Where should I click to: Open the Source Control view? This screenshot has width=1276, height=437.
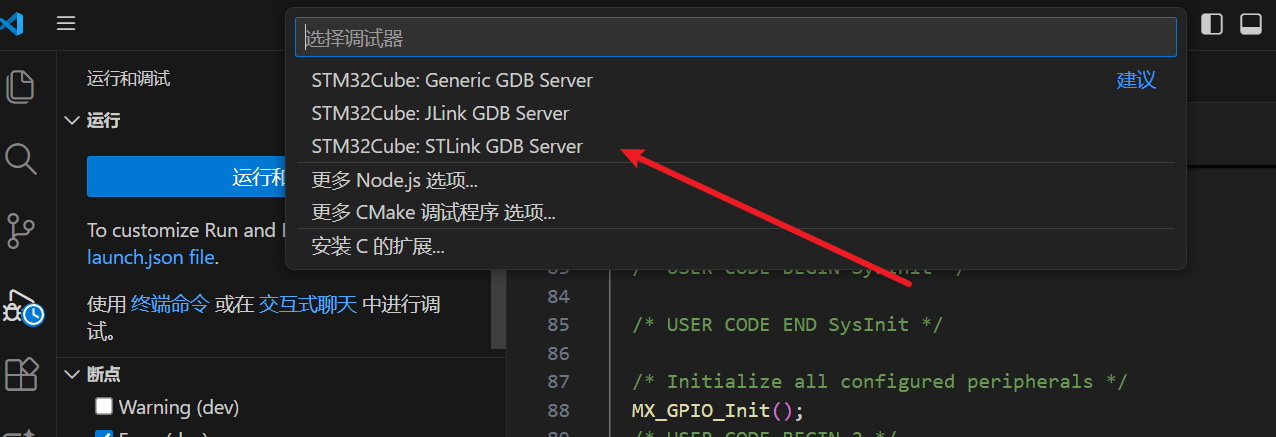pyautogui.click(x=21, y=230)
